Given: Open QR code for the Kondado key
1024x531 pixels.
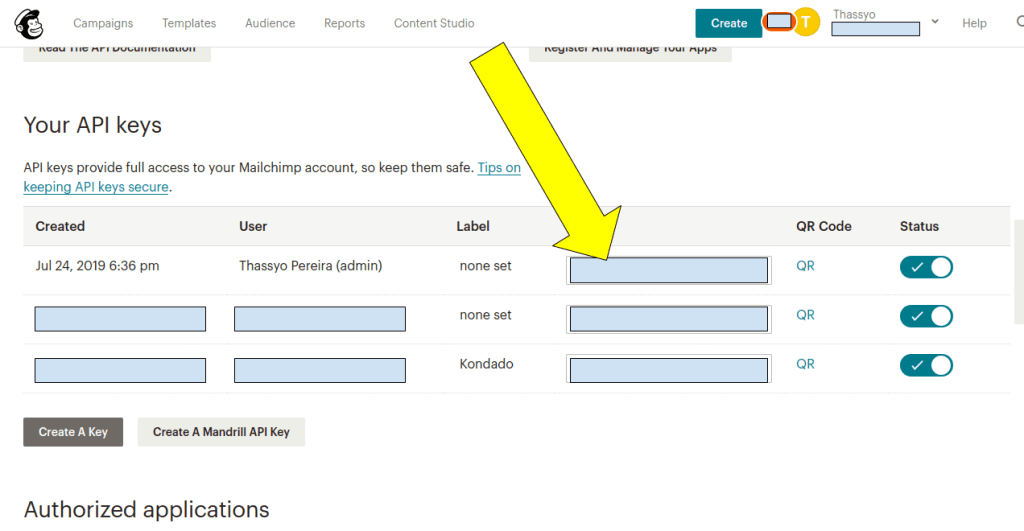Looking at the screenshot, I should tap(805, 364).
